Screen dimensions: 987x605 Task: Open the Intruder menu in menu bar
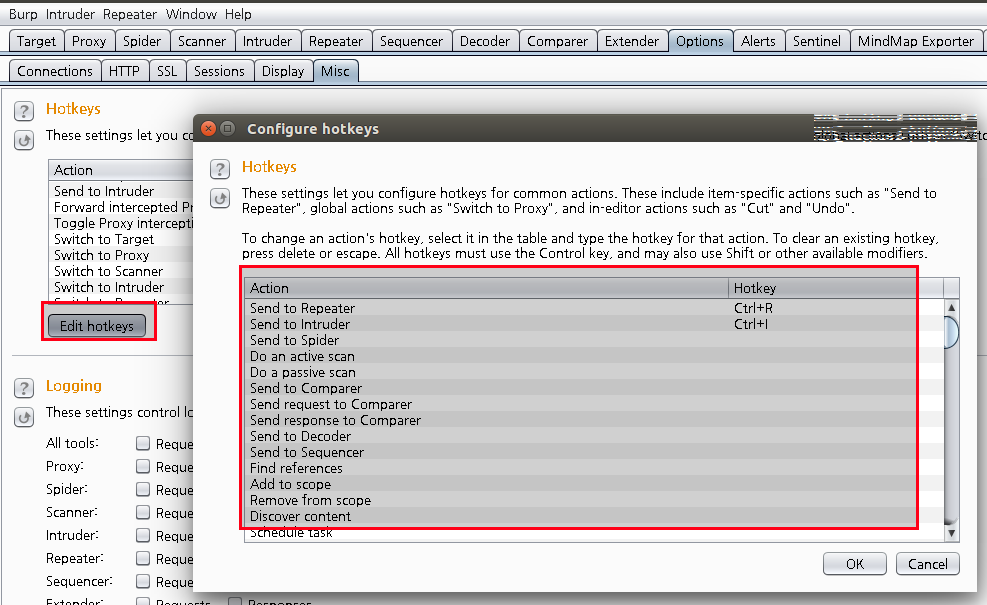pos(70,14)
